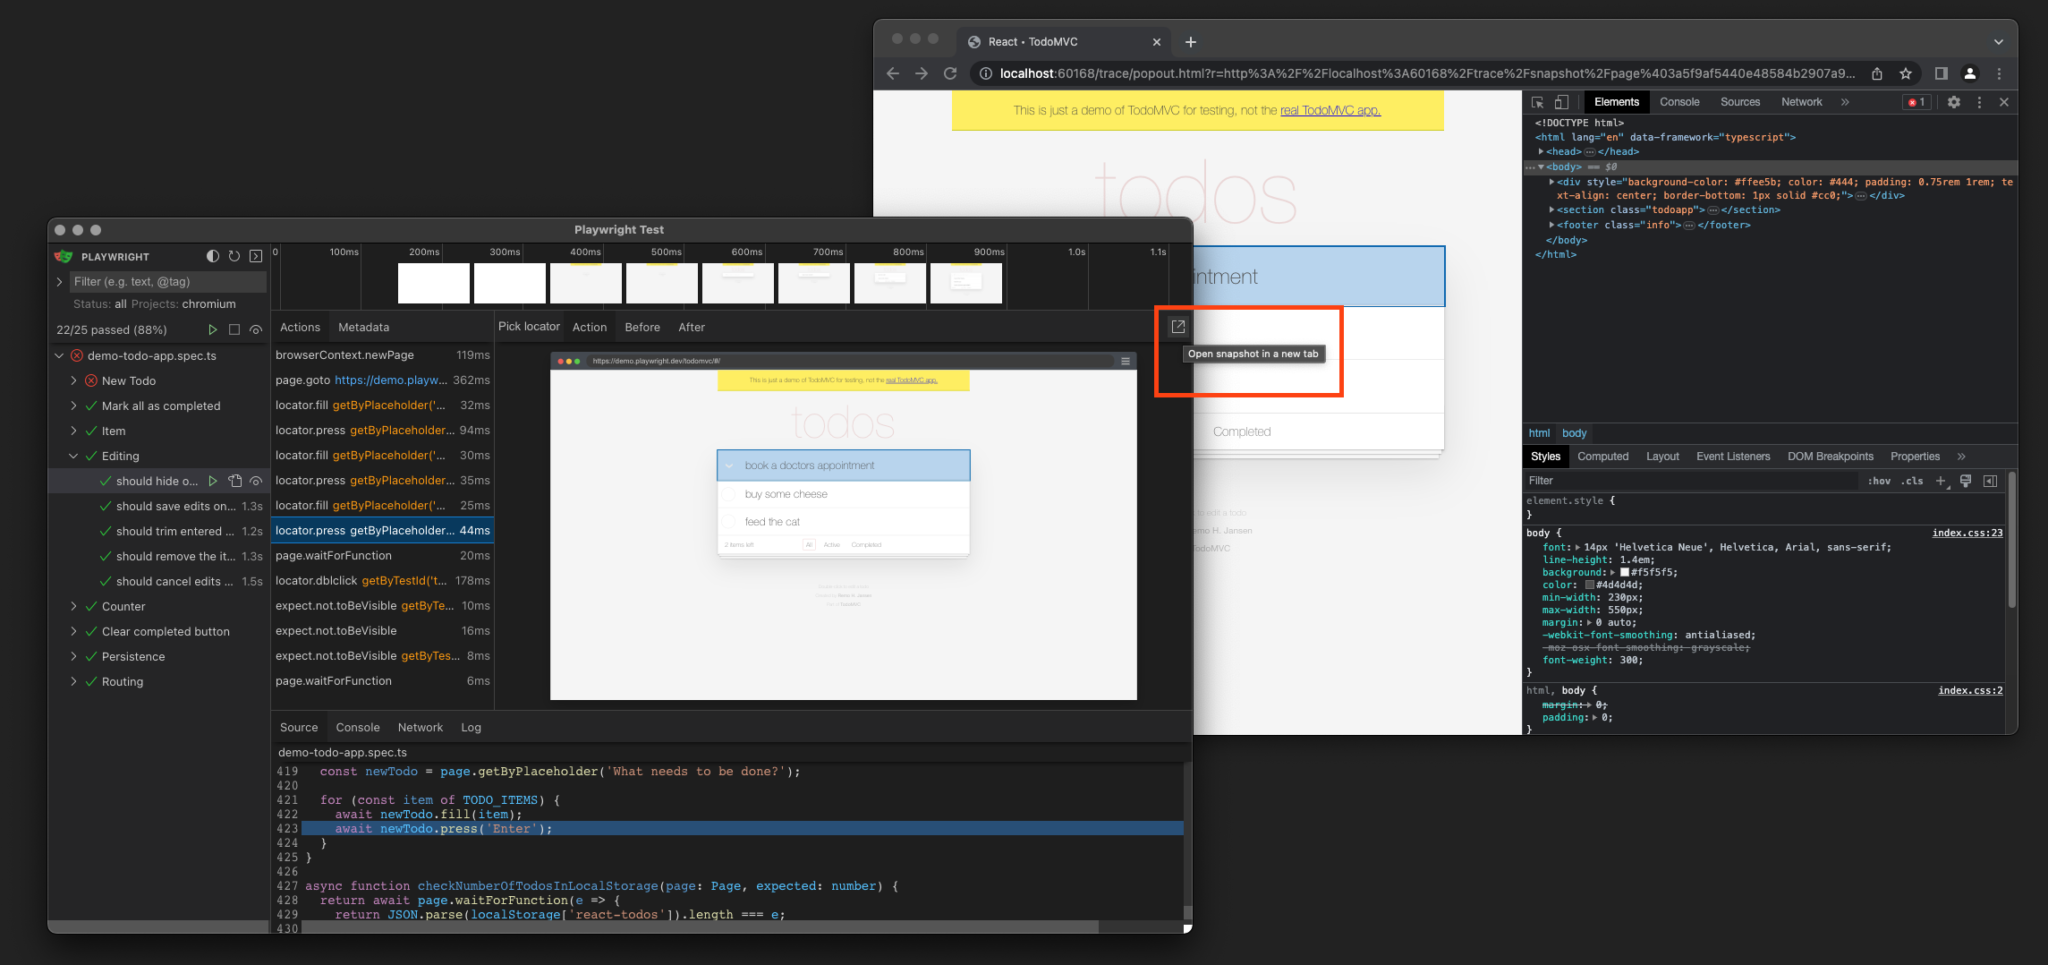The width and height of the screenshot is (2048, 965).
Task: Collapse the 'Editing' test group
Action: click(74, 456)
